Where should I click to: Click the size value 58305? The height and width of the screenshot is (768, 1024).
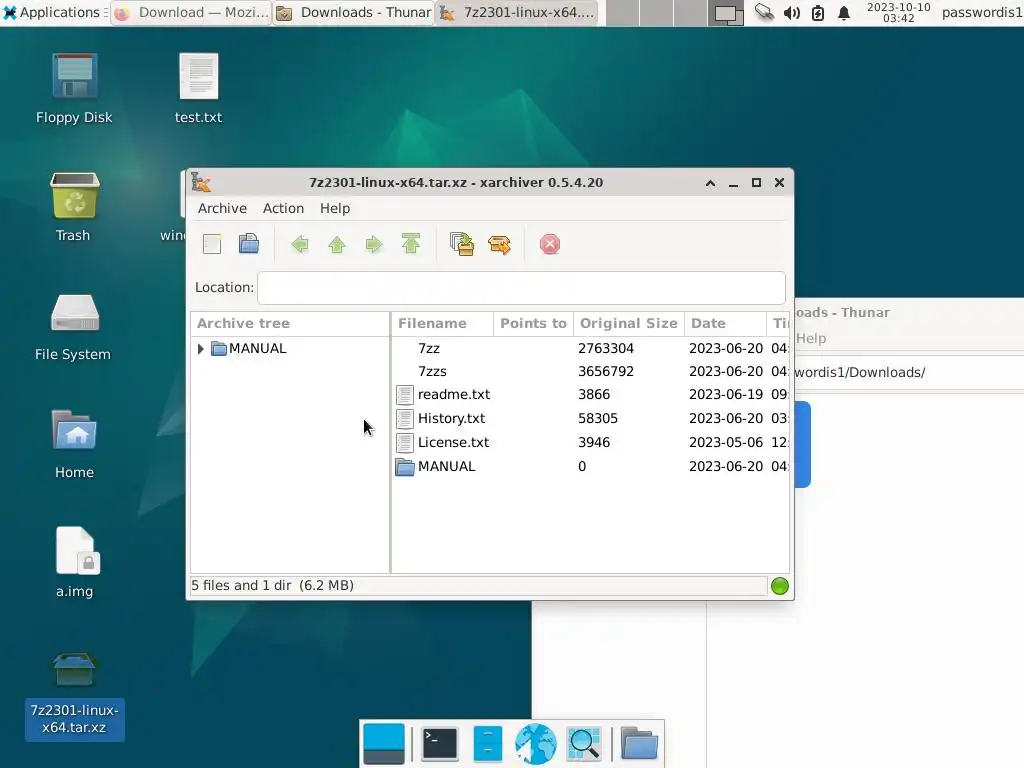598,419
